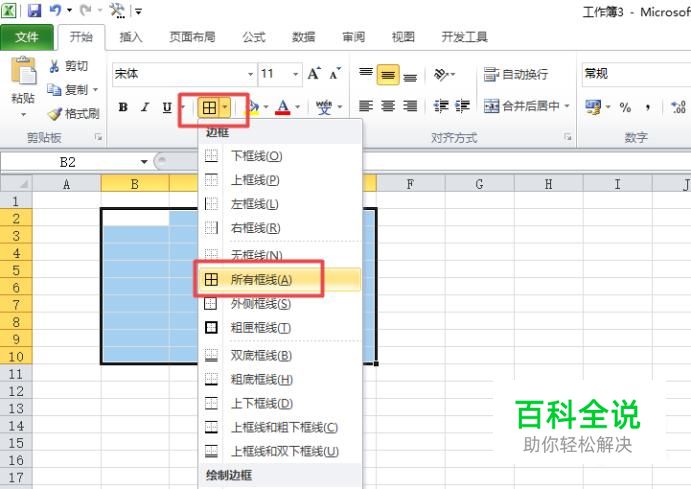Image resolution: width=691 pixels, height=489 pixels.
Task: Toggle center text alignment
Action: click(x=388, y=106)
